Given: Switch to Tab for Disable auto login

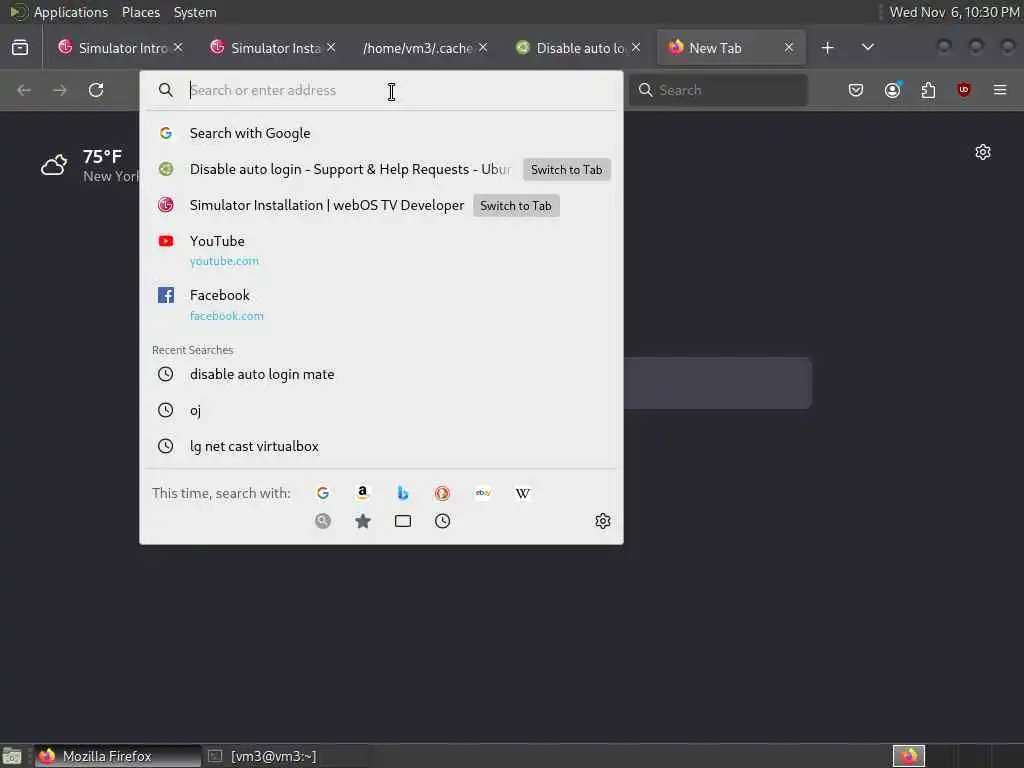Looking at the screenshot, I should point(567,170).
